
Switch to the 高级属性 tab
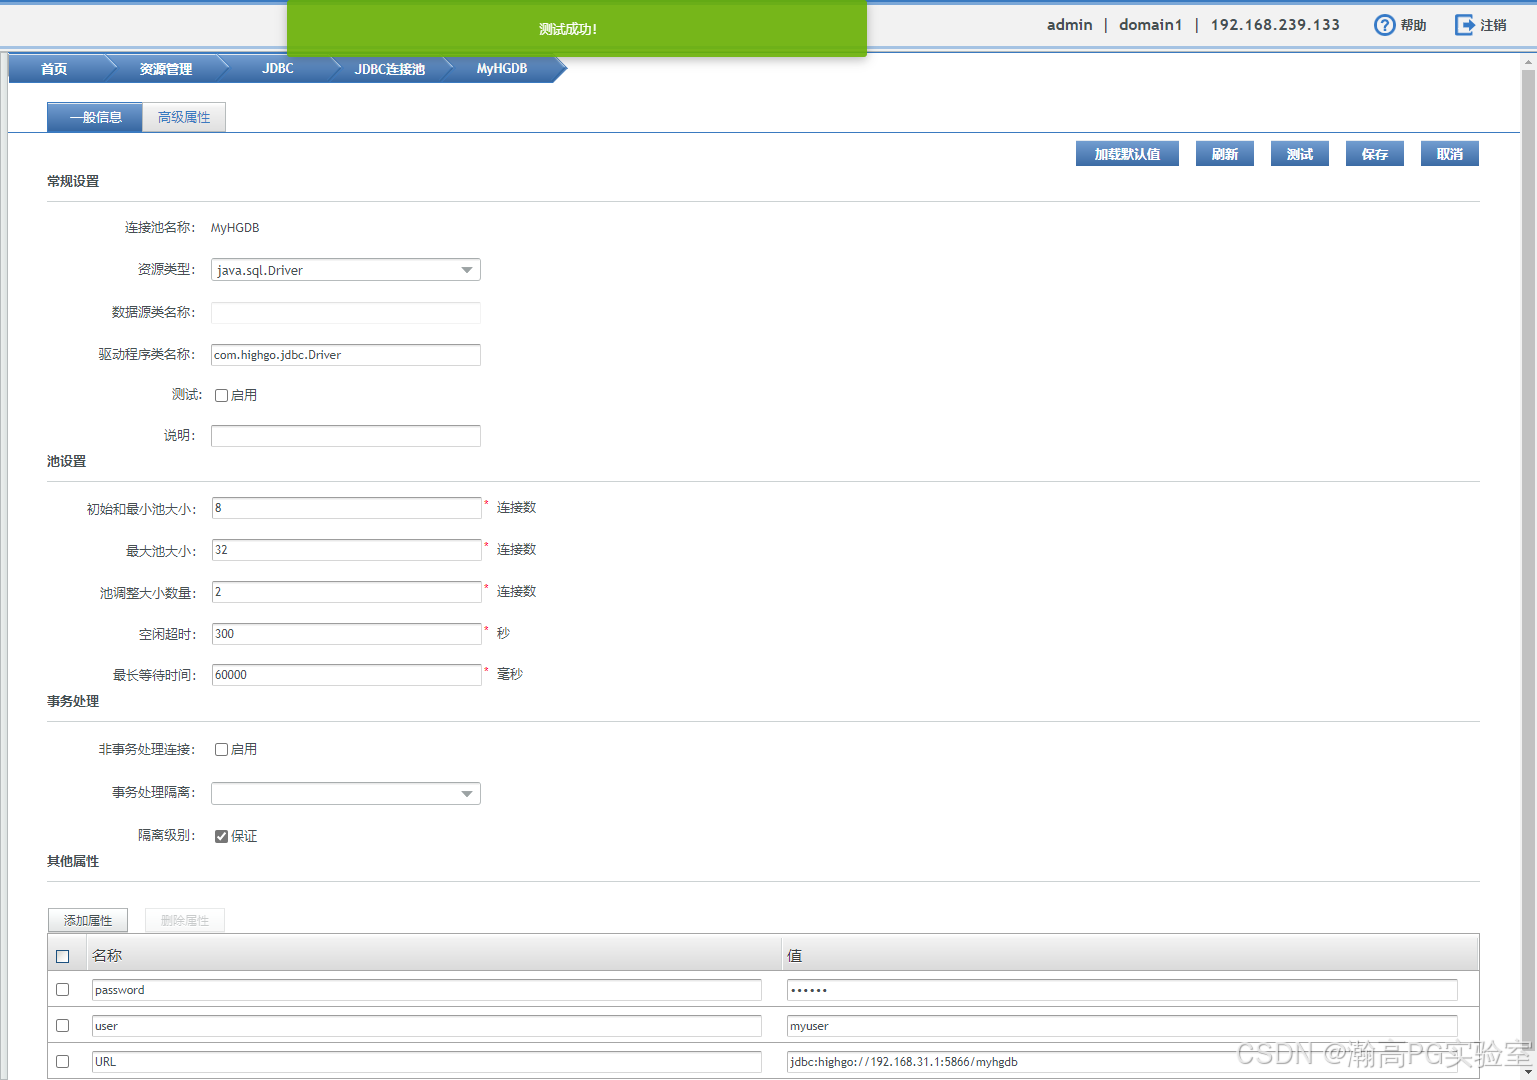pos(184,117)
